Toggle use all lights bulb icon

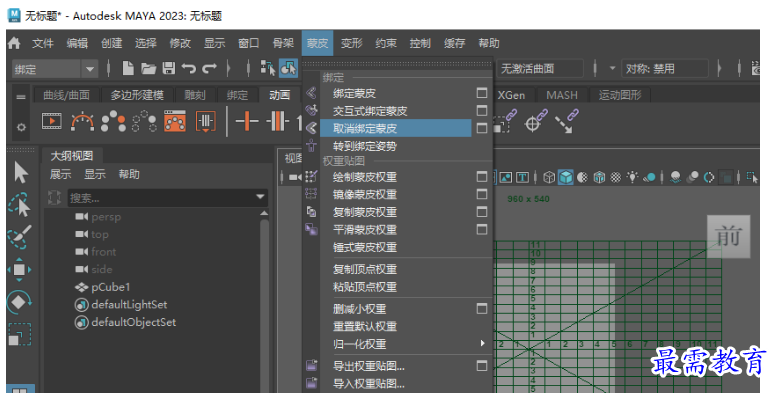click(x=632, y=177)
